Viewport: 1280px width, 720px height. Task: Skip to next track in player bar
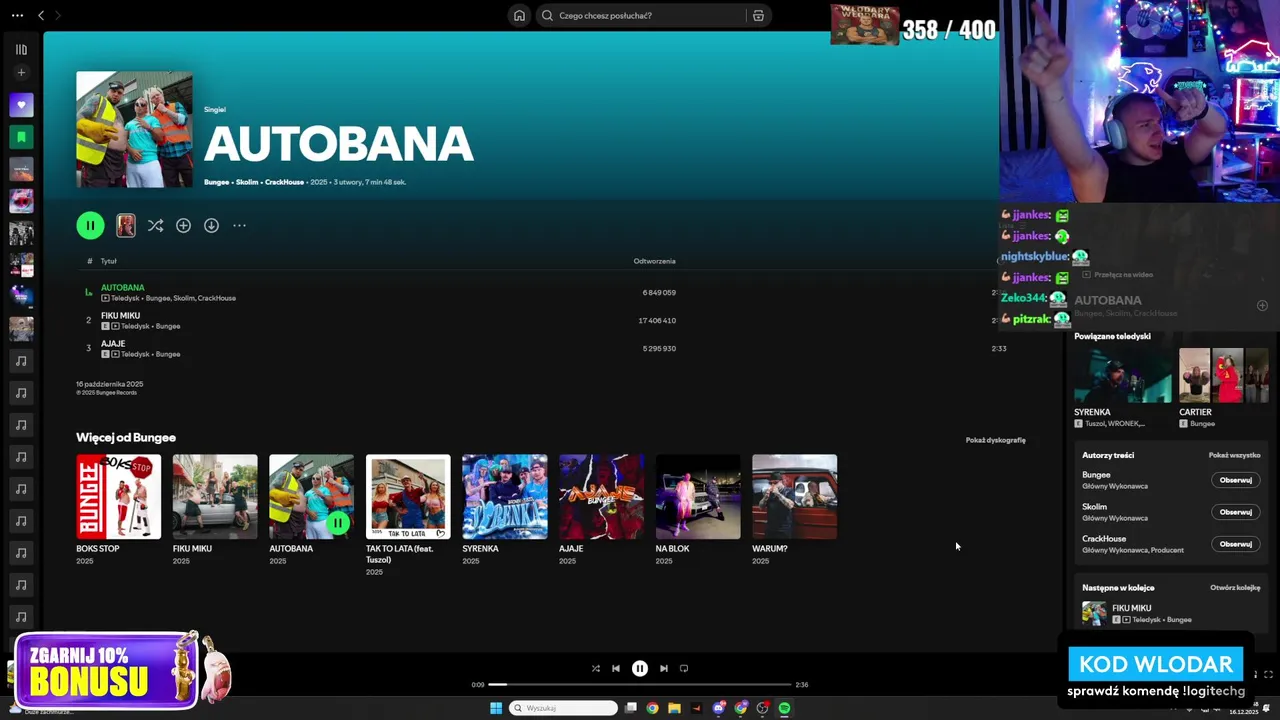(x=663, y=669)
